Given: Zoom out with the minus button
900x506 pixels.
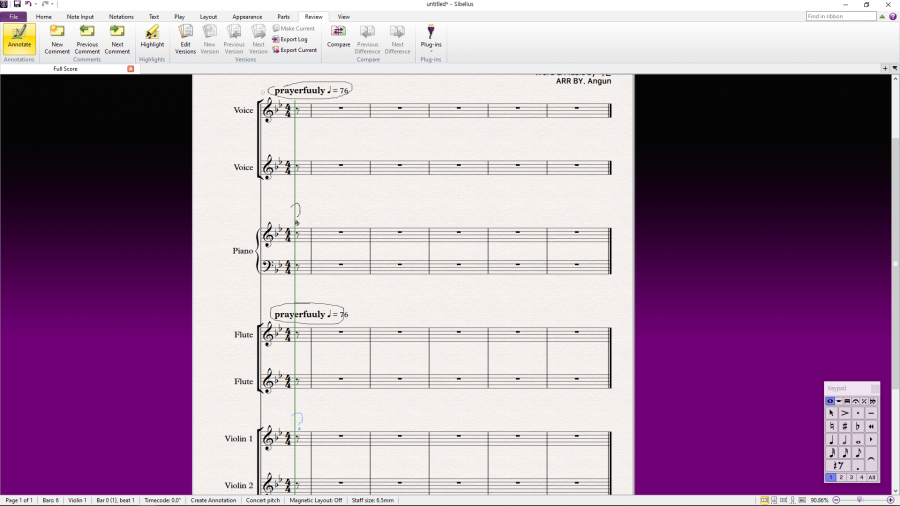Looking at the screenshot, I should point(836,500).
